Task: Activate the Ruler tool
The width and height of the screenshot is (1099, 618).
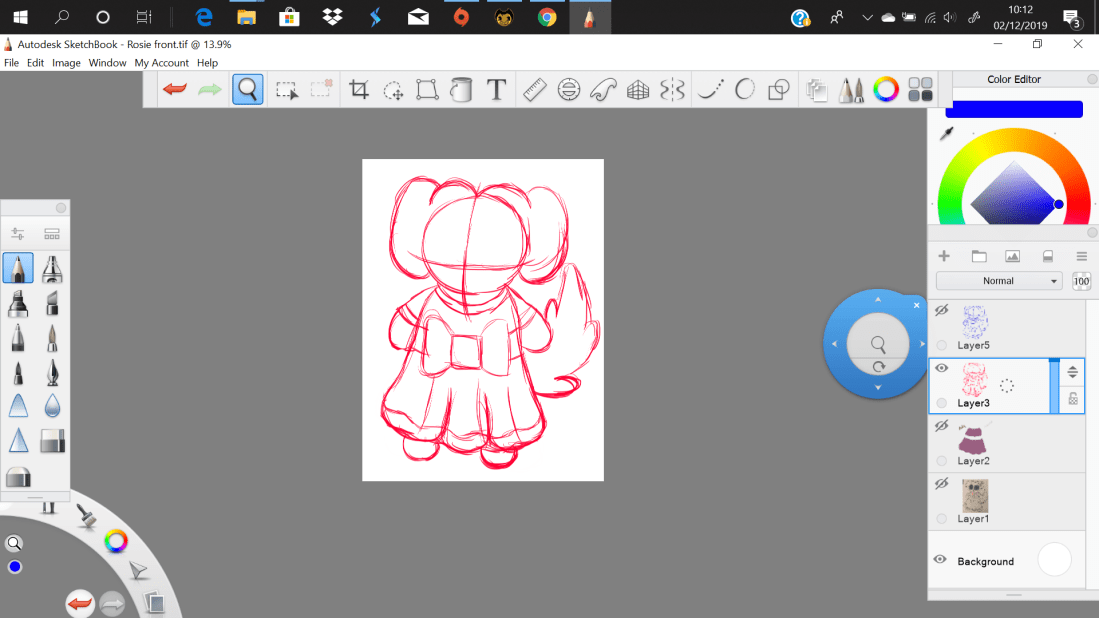Action: click(534, 90)
